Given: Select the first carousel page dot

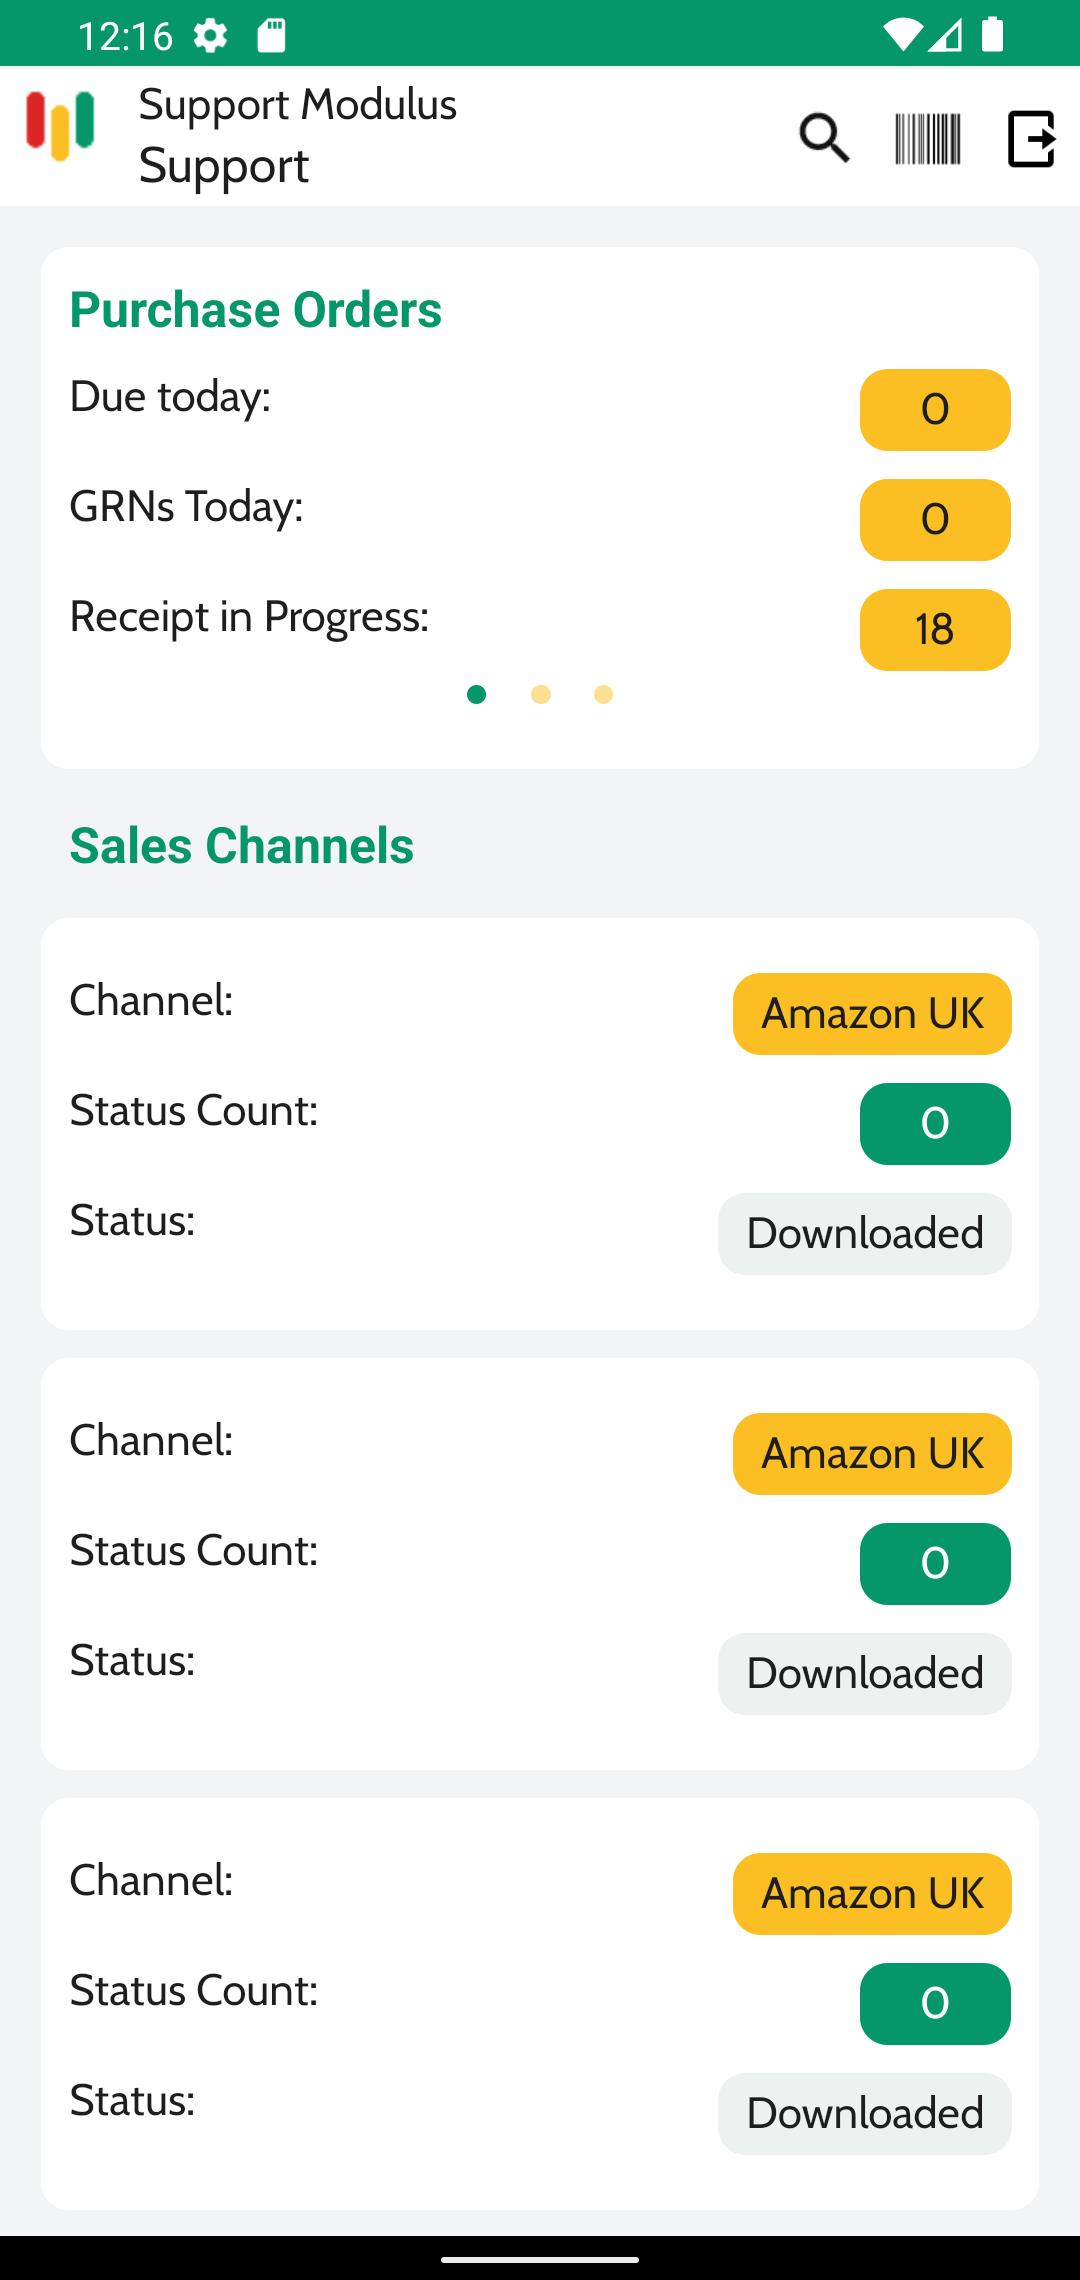Looking at the screenshot, I should [x=477, y=694].
